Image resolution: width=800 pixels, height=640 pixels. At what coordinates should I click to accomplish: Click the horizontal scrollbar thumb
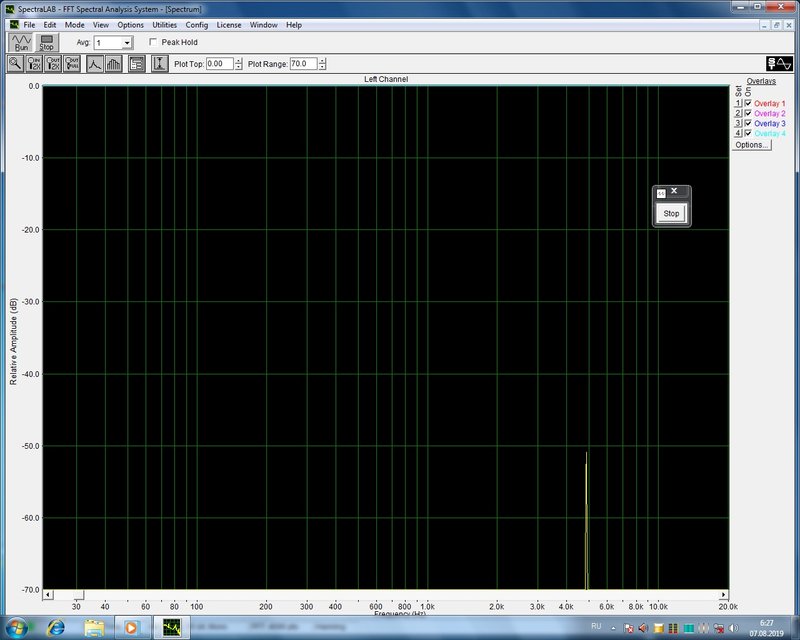(x=79, y=595)
